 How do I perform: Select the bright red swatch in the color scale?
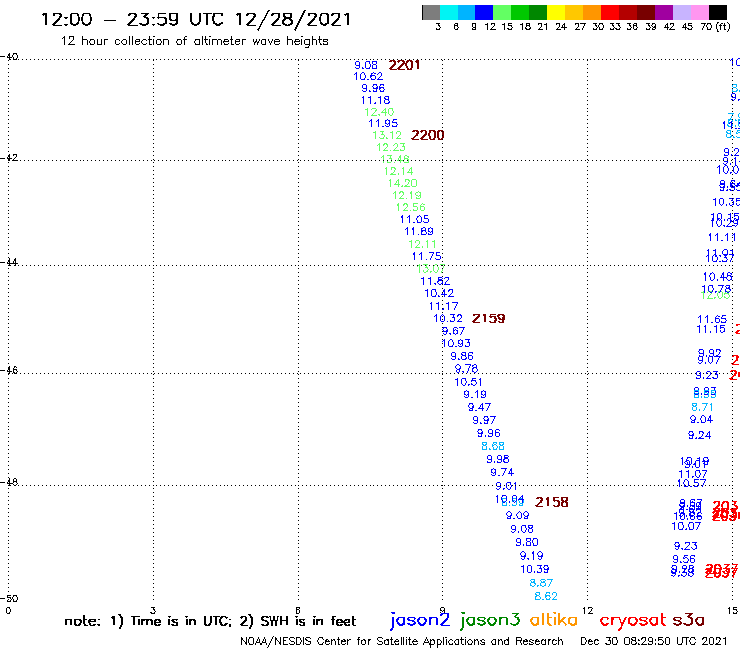(x=610, y=12)
